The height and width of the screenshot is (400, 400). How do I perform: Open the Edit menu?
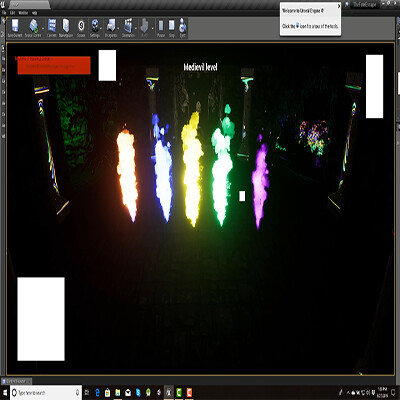12,13
